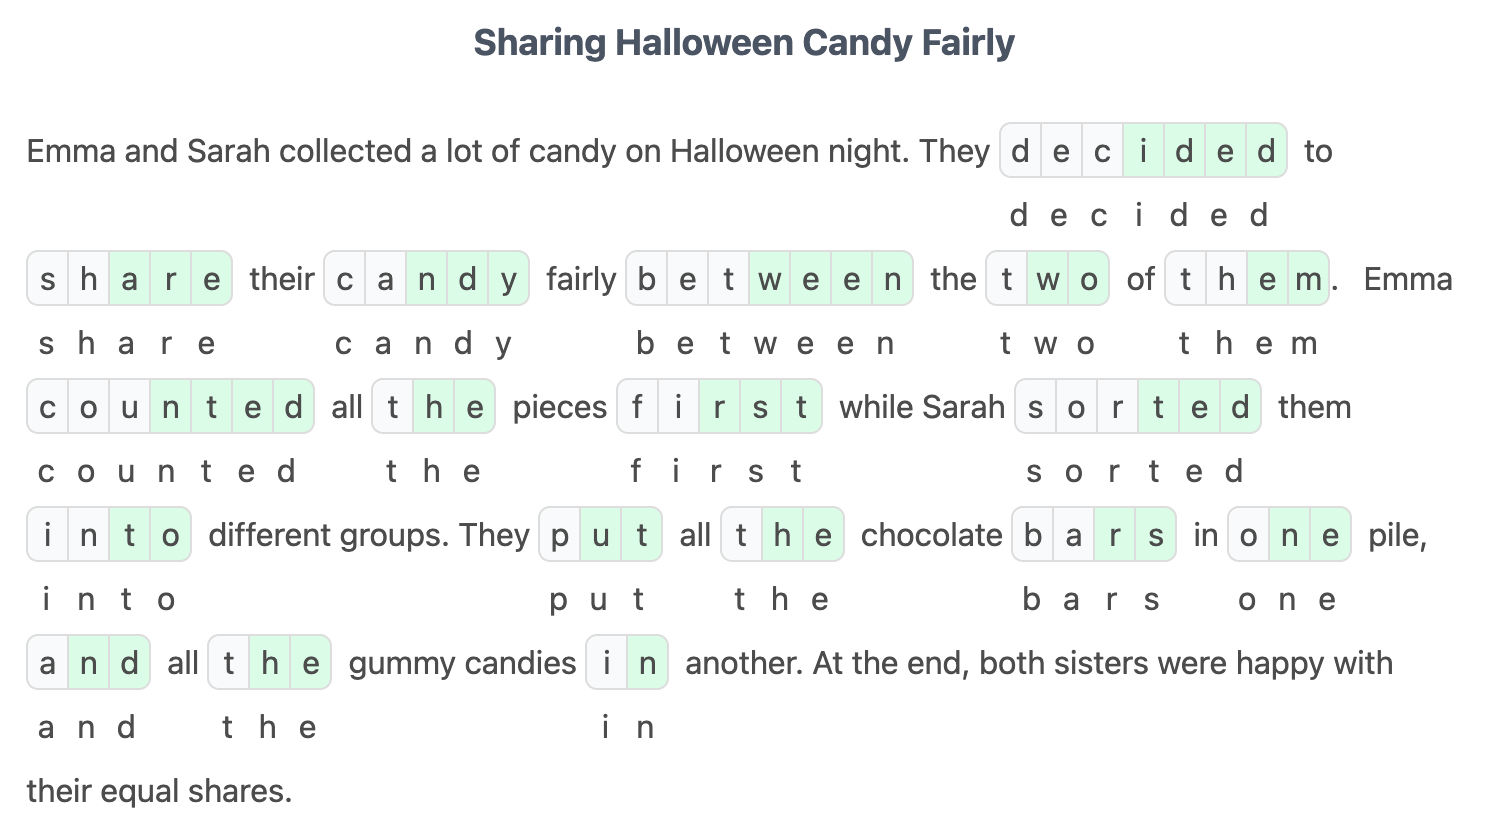Select the 'p' box in 'put'

click(x=559, y=535)
